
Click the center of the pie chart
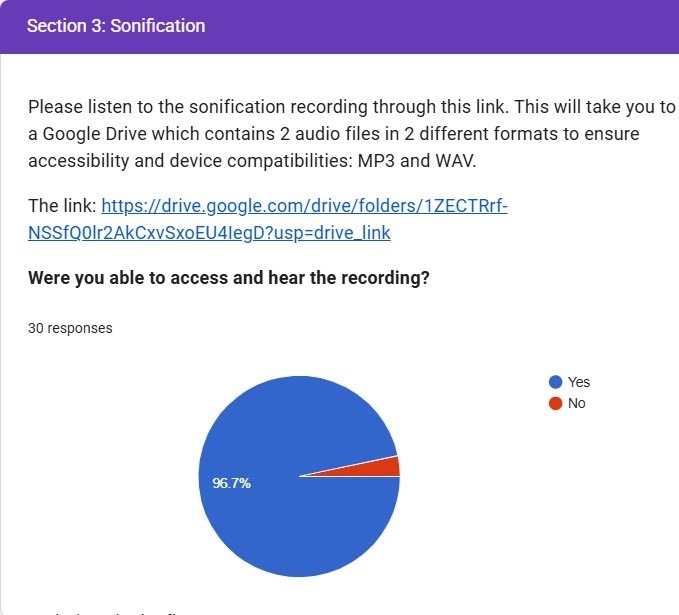pyautogui.click(x=299, y=477)
